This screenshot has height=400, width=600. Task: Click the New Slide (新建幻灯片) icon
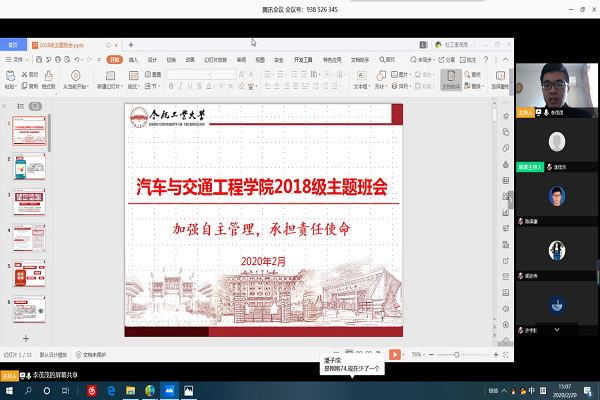pos(110,75)
